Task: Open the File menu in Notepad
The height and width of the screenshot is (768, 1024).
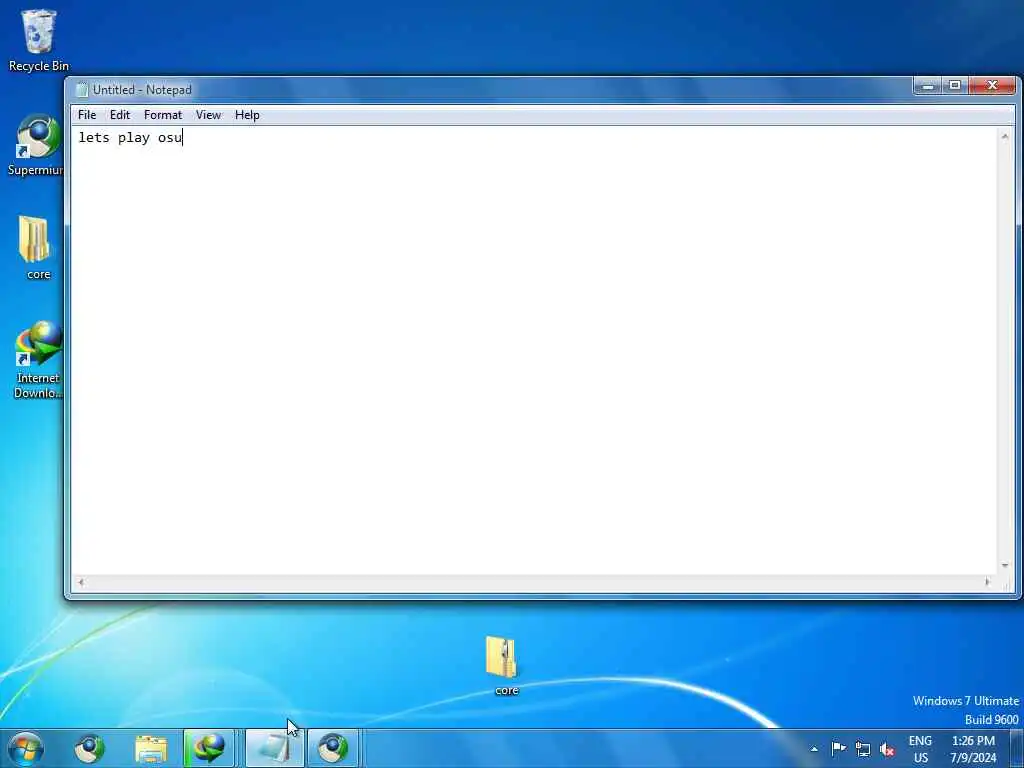Action: pos(87,115)
